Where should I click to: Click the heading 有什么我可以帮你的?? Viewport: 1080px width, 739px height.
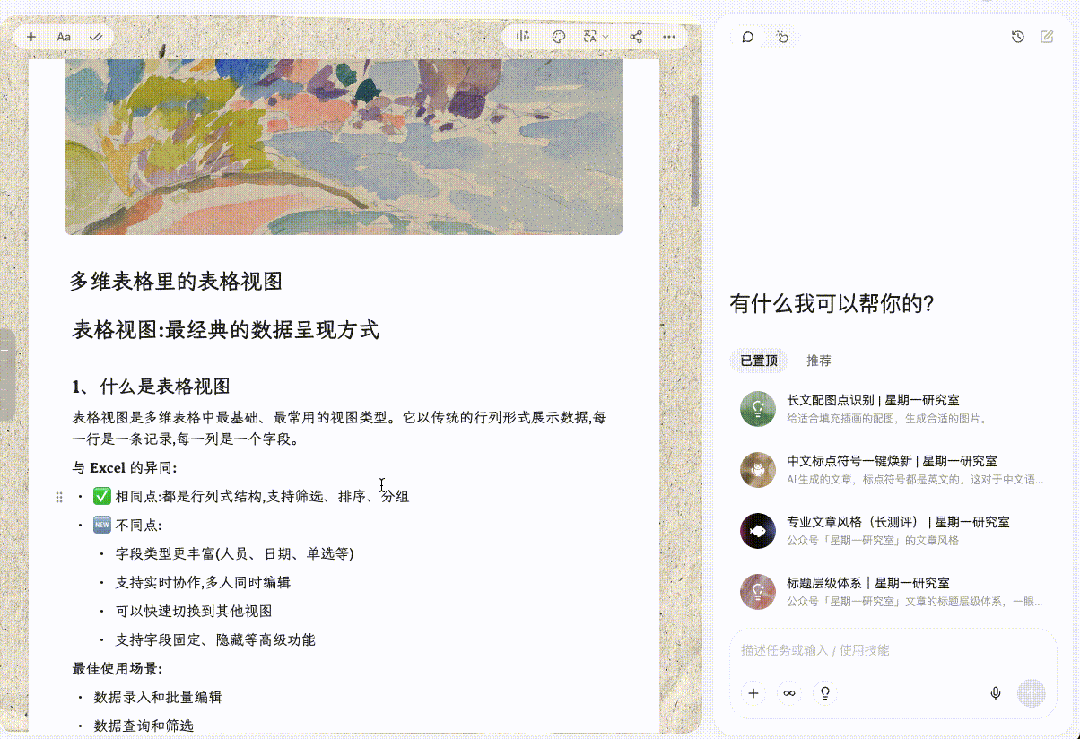coord(831,303)
